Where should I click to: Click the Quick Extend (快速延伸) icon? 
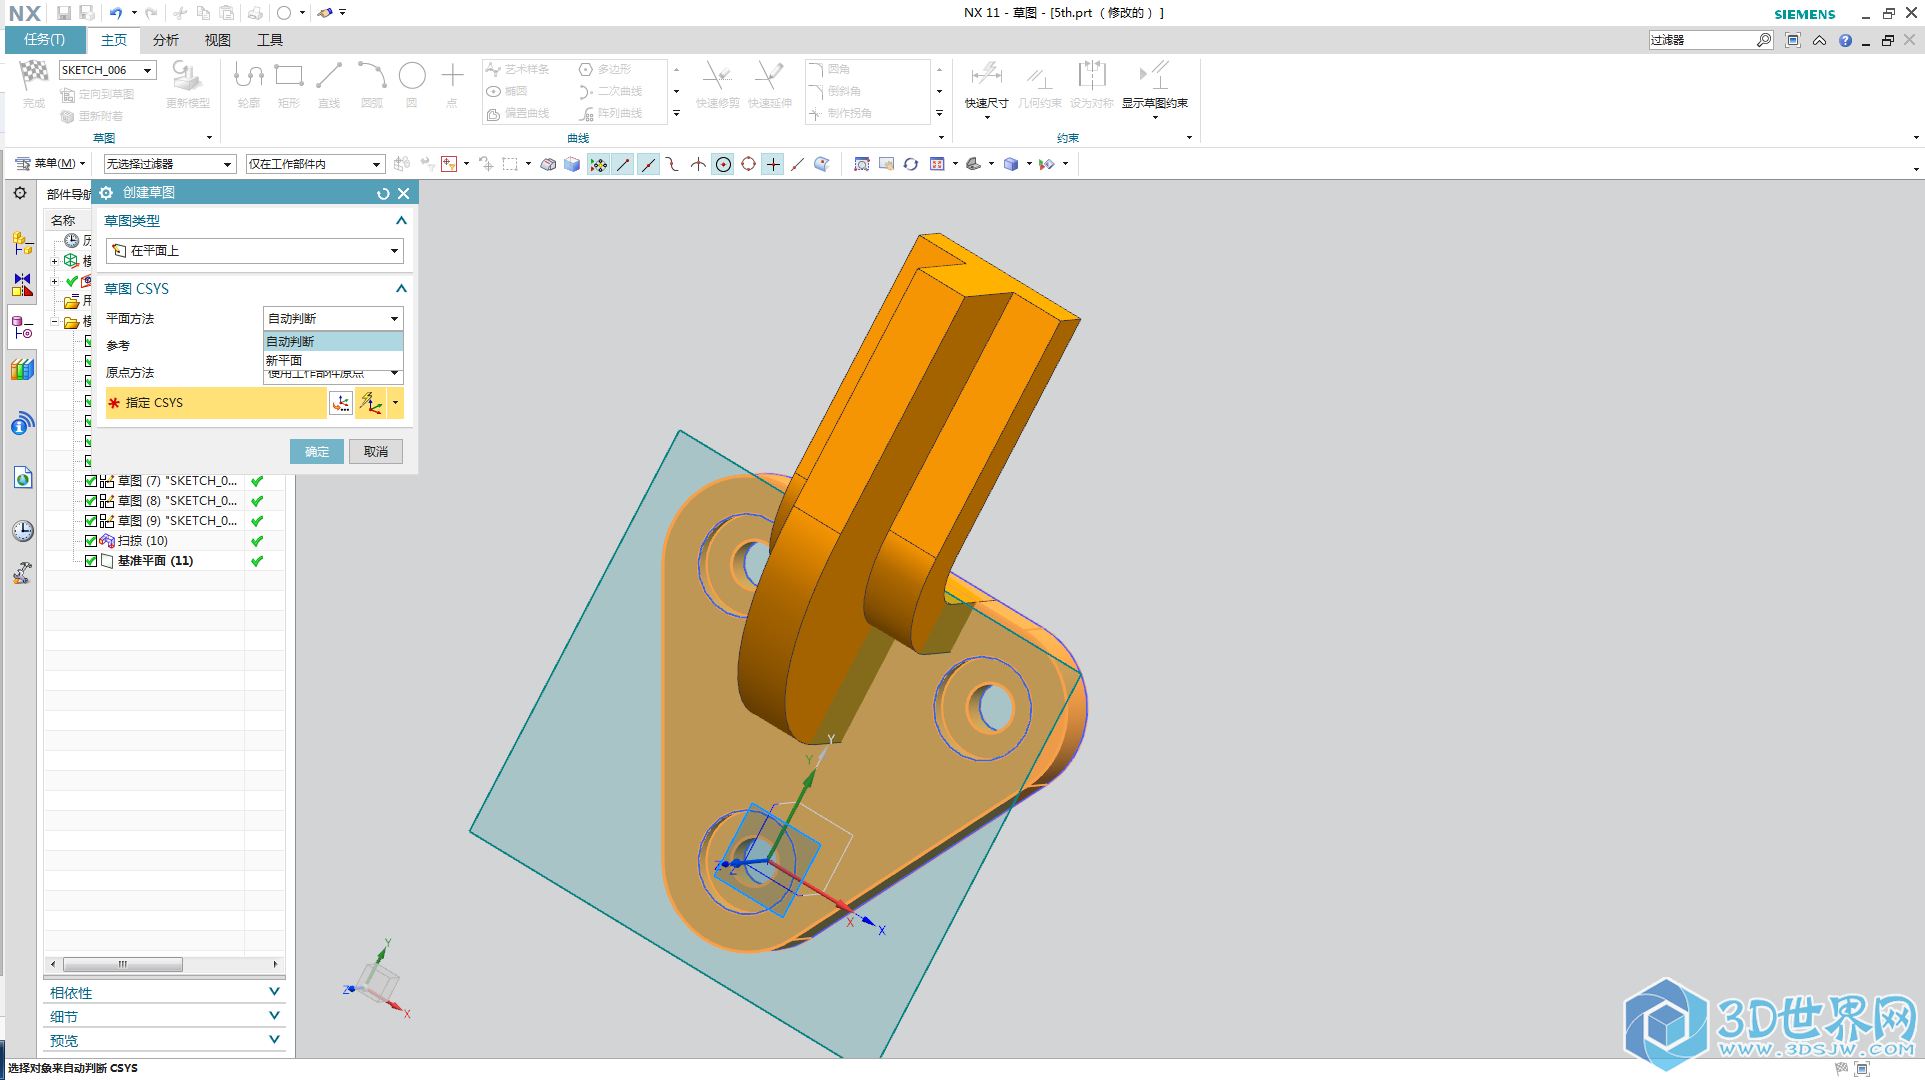pos(769,76)
